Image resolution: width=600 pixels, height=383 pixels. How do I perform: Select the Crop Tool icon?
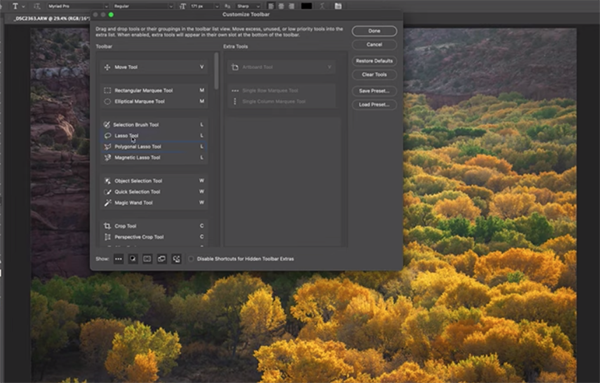tap(107, 226)
